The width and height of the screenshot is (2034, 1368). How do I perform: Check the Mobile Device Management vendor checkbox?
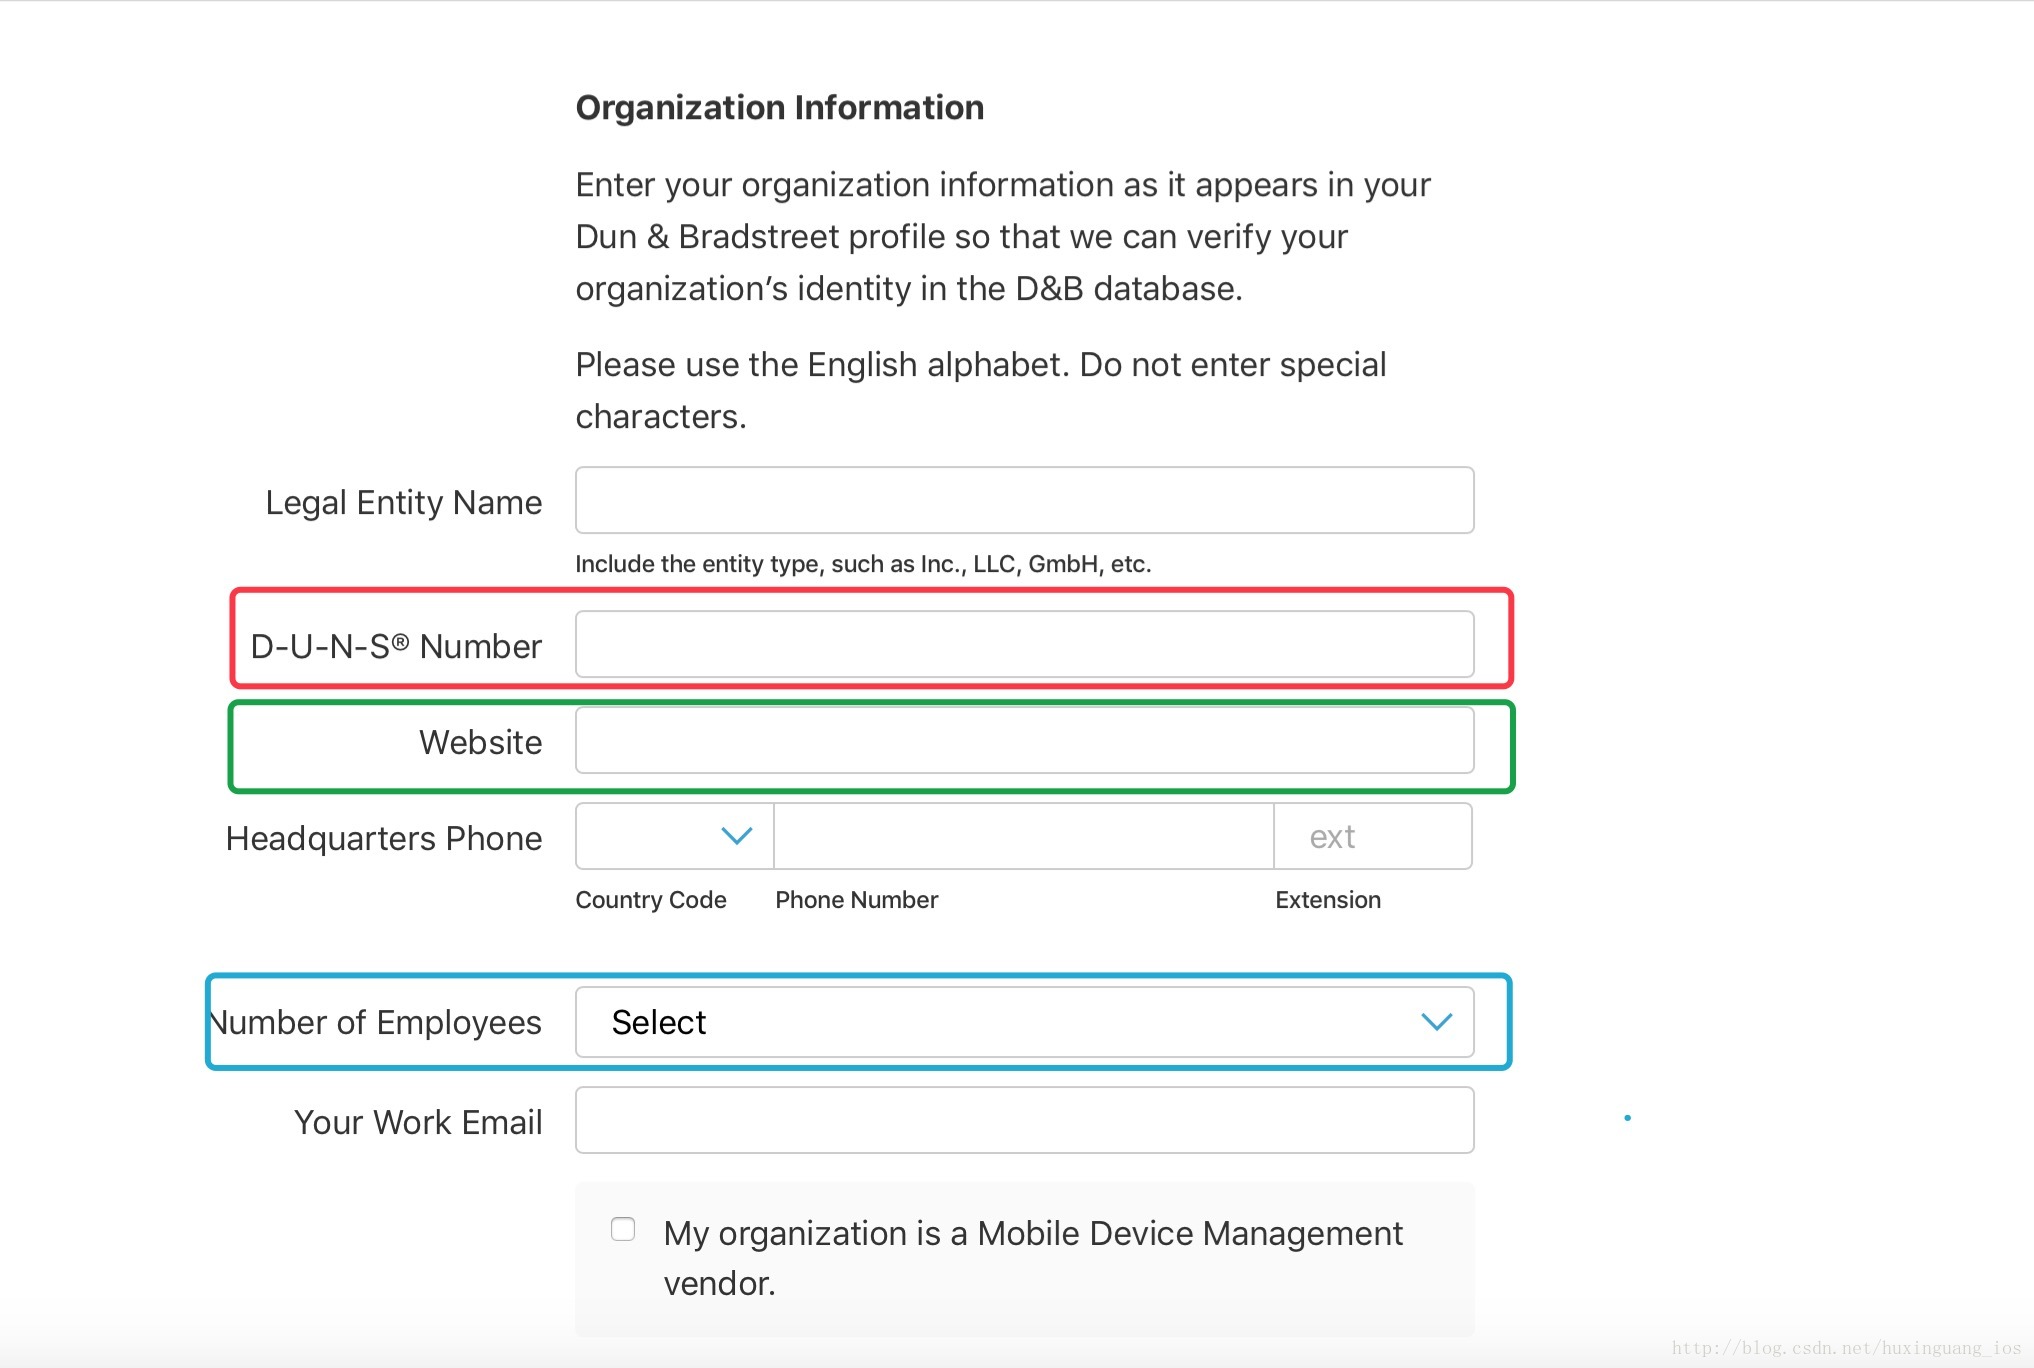(x=623, y=1229)
